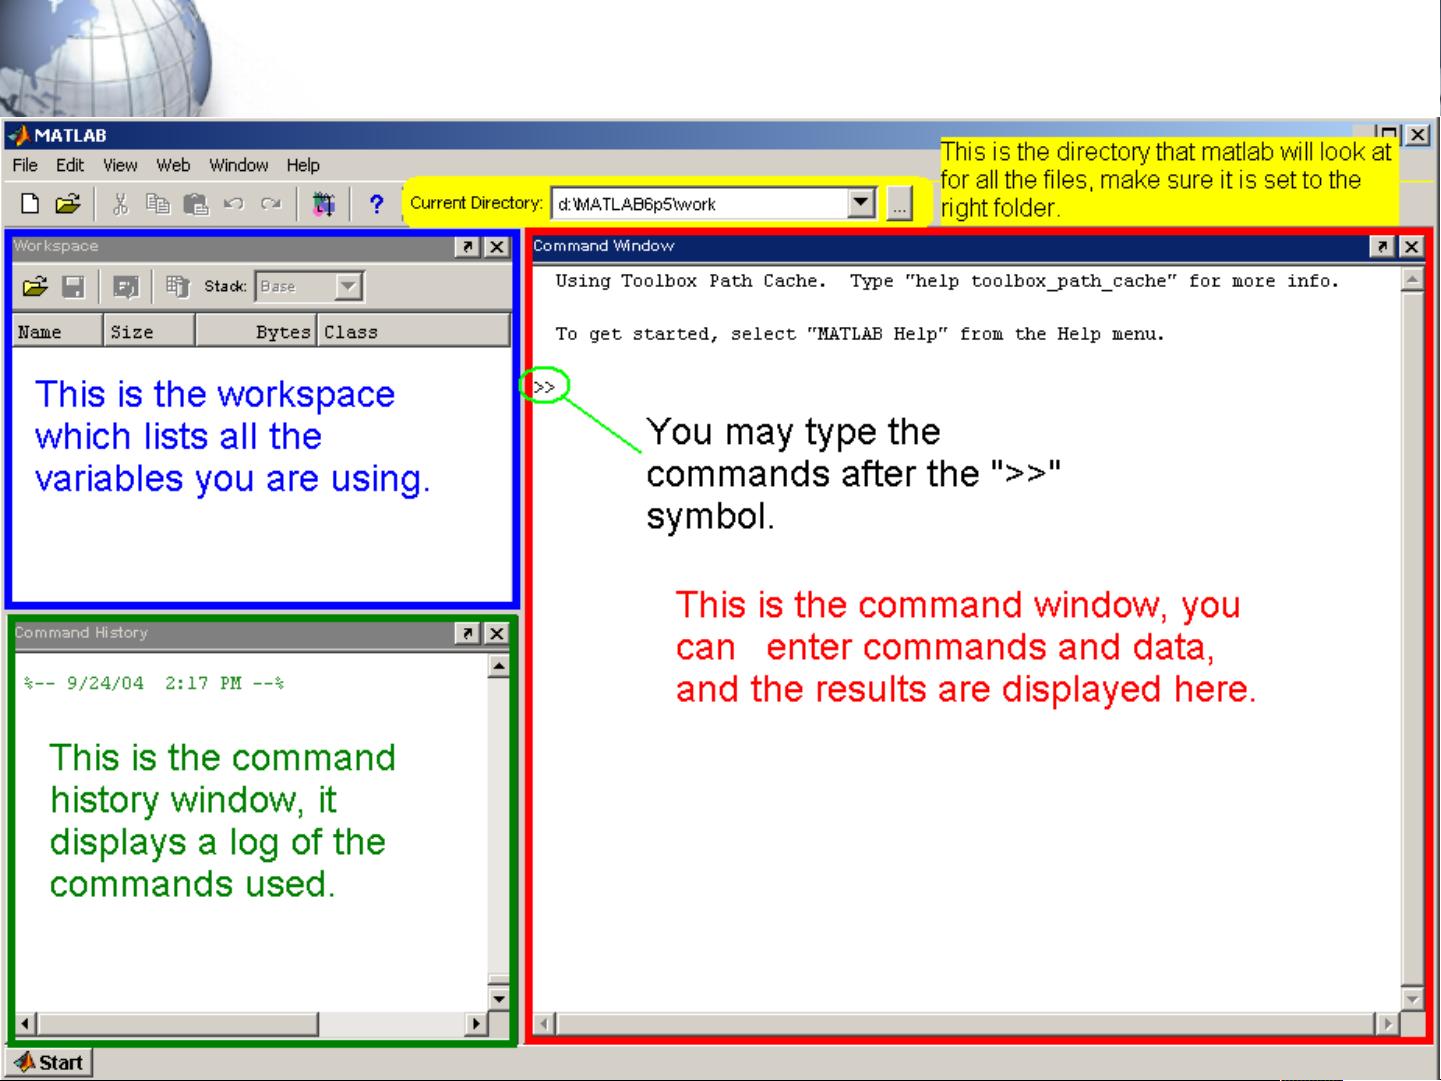Screen dimensions: 1441x1081
Task: Sort workspace by Name column header
Action: point(58,331)
